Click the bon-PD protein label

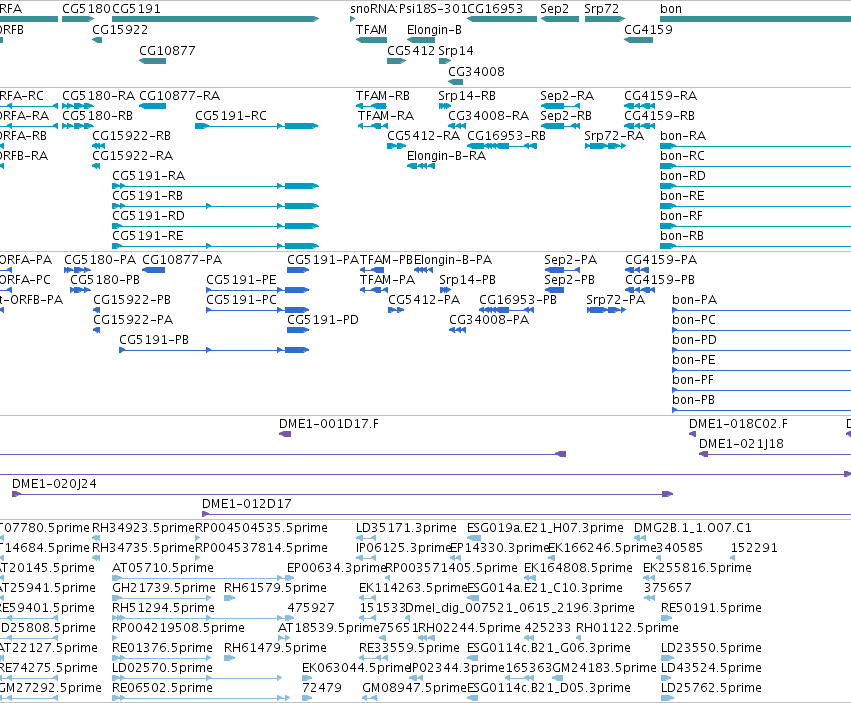[x=695, y=340]
